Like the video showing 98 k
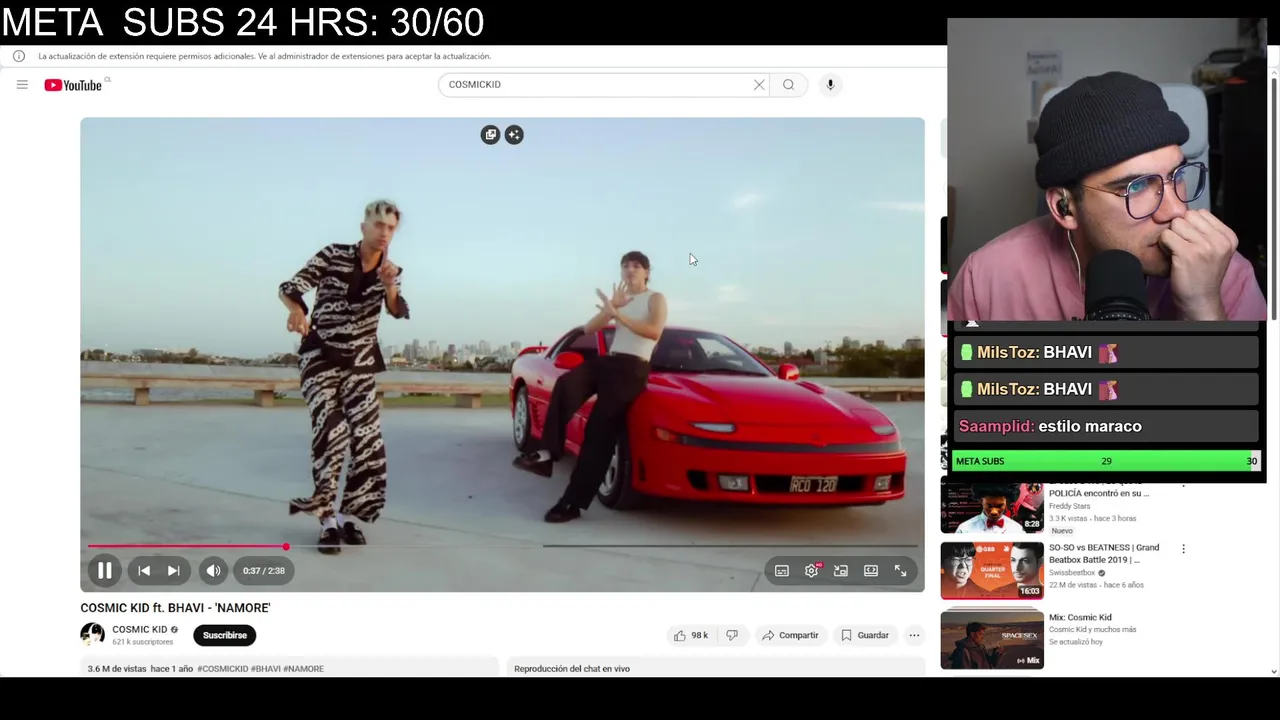This screenshot has width=1280, height=720. pyautogui.click(x=690, y=635)
